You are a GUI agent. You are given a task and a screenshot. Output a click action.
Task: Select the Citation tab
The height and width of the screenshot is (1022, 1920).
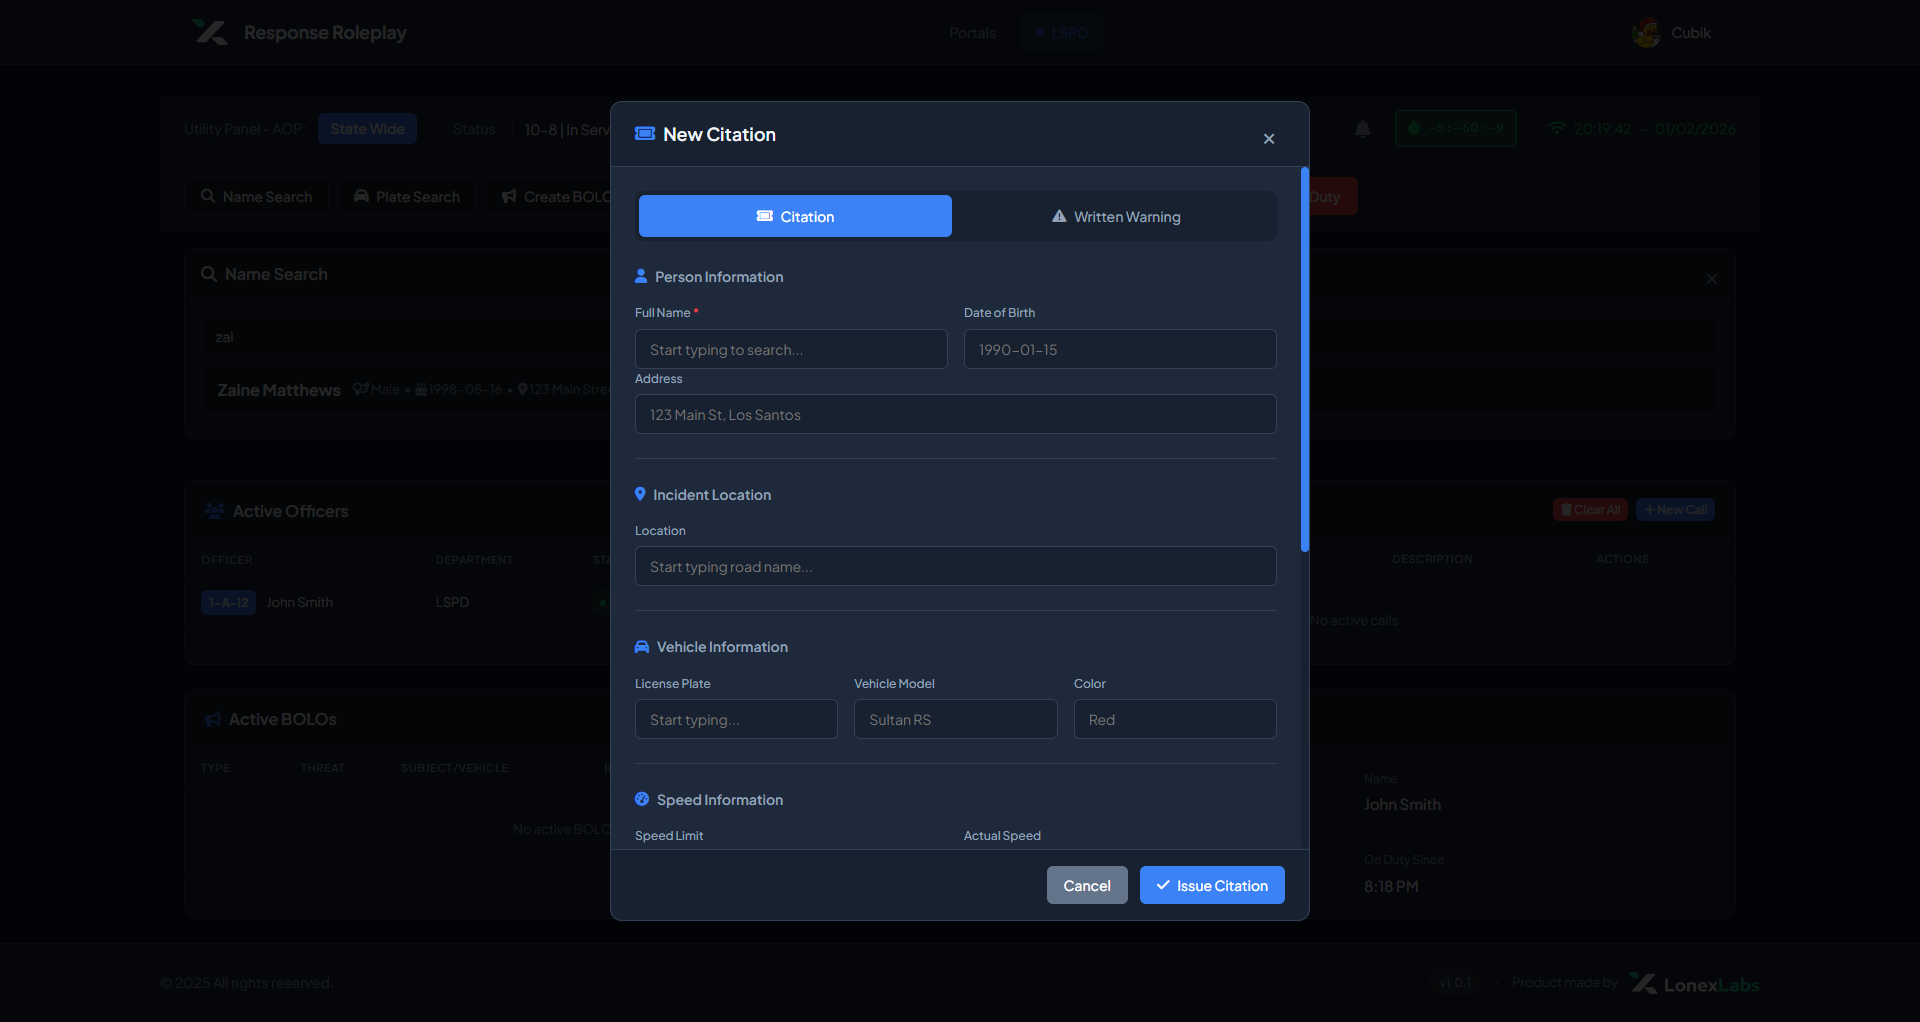click(795, 217)
